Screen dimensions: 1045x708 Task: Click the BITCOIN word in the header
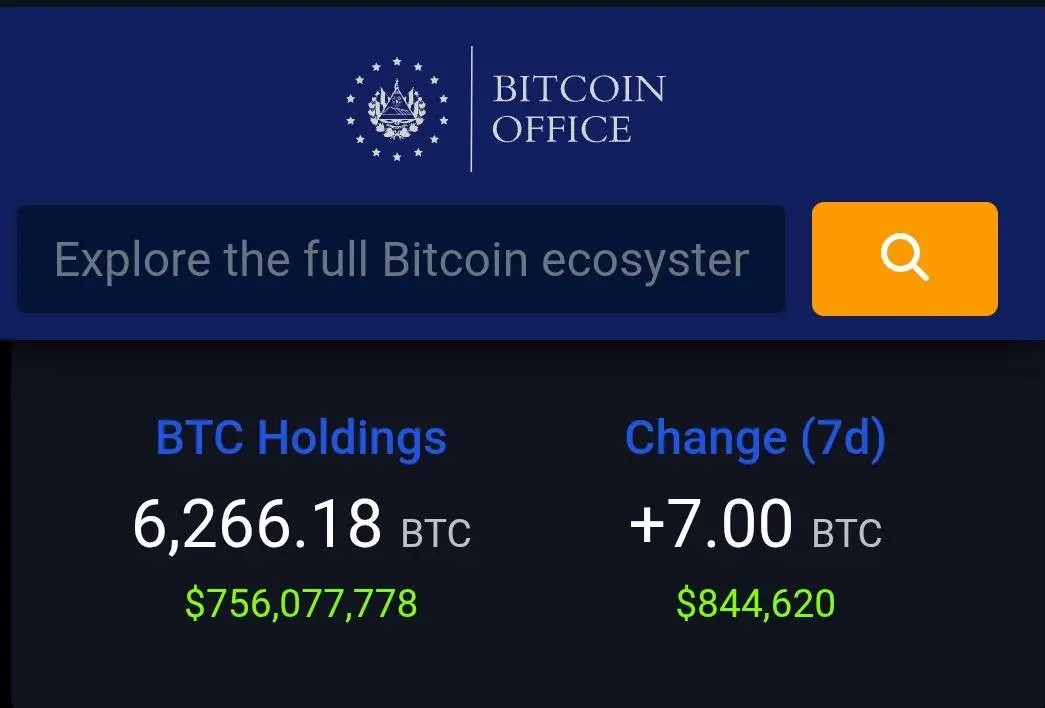pos(578,89)
